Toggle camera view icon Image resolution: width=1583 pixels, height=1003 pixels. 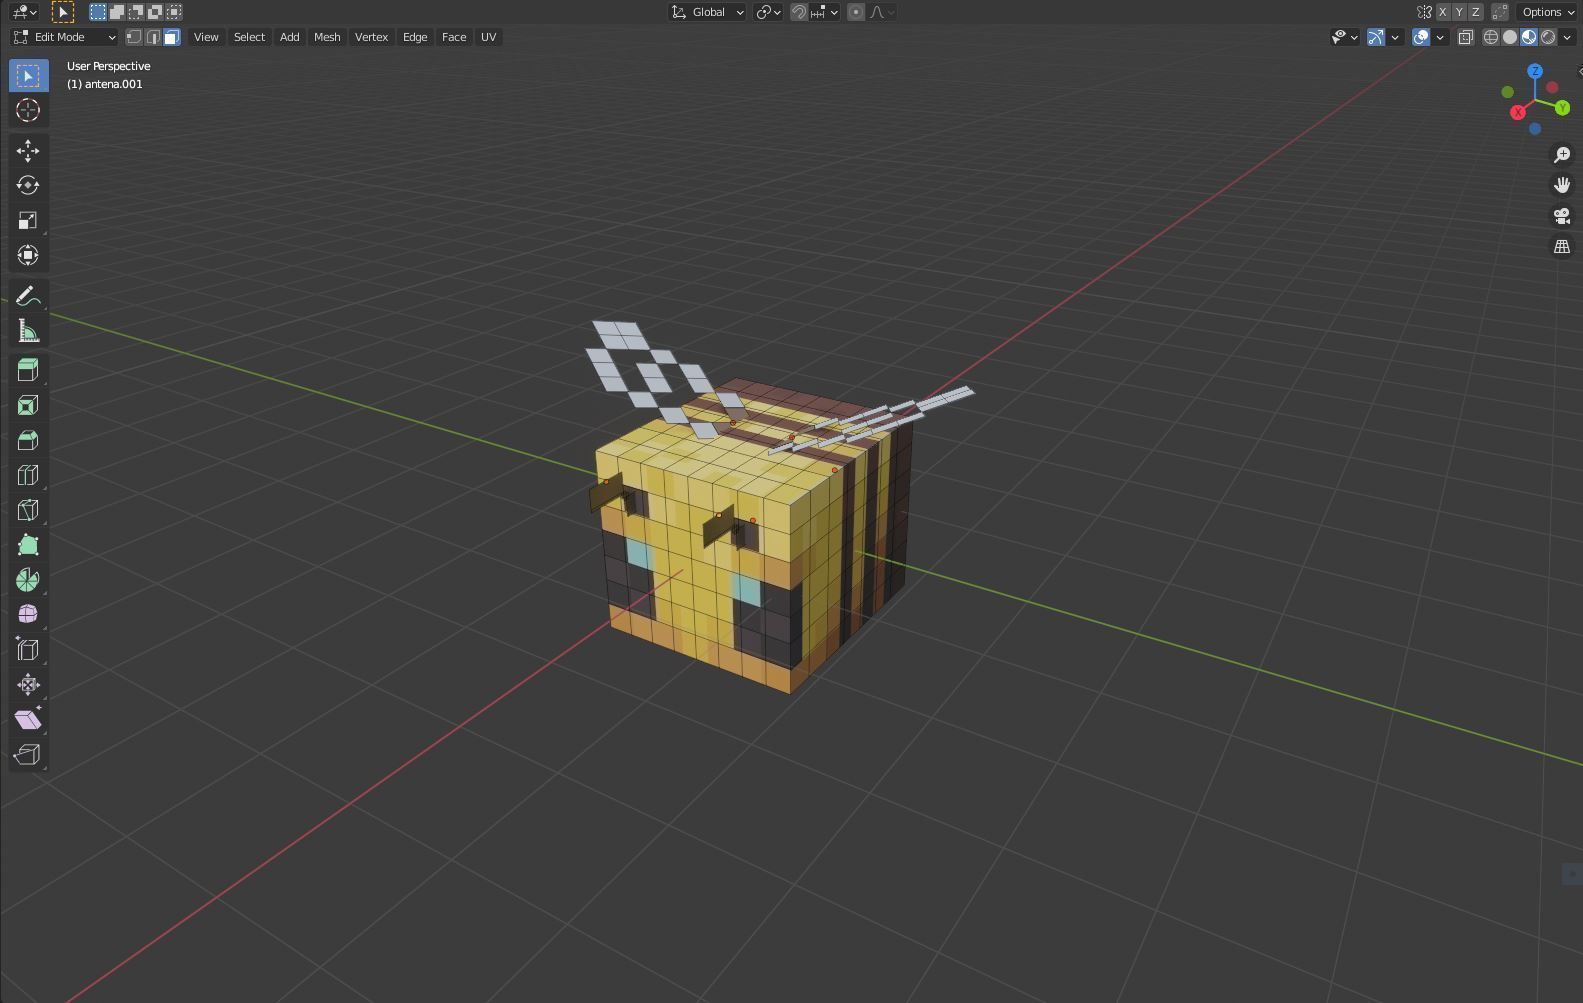coord(1562,216)
